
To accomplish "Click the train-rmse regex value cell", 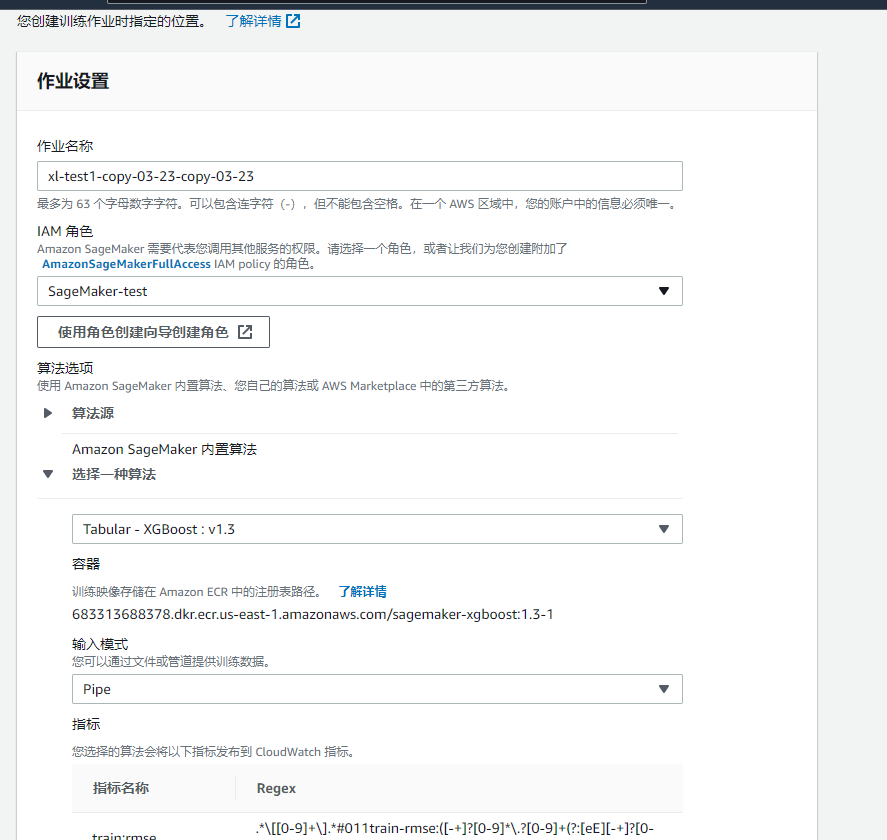I will 455,828.
